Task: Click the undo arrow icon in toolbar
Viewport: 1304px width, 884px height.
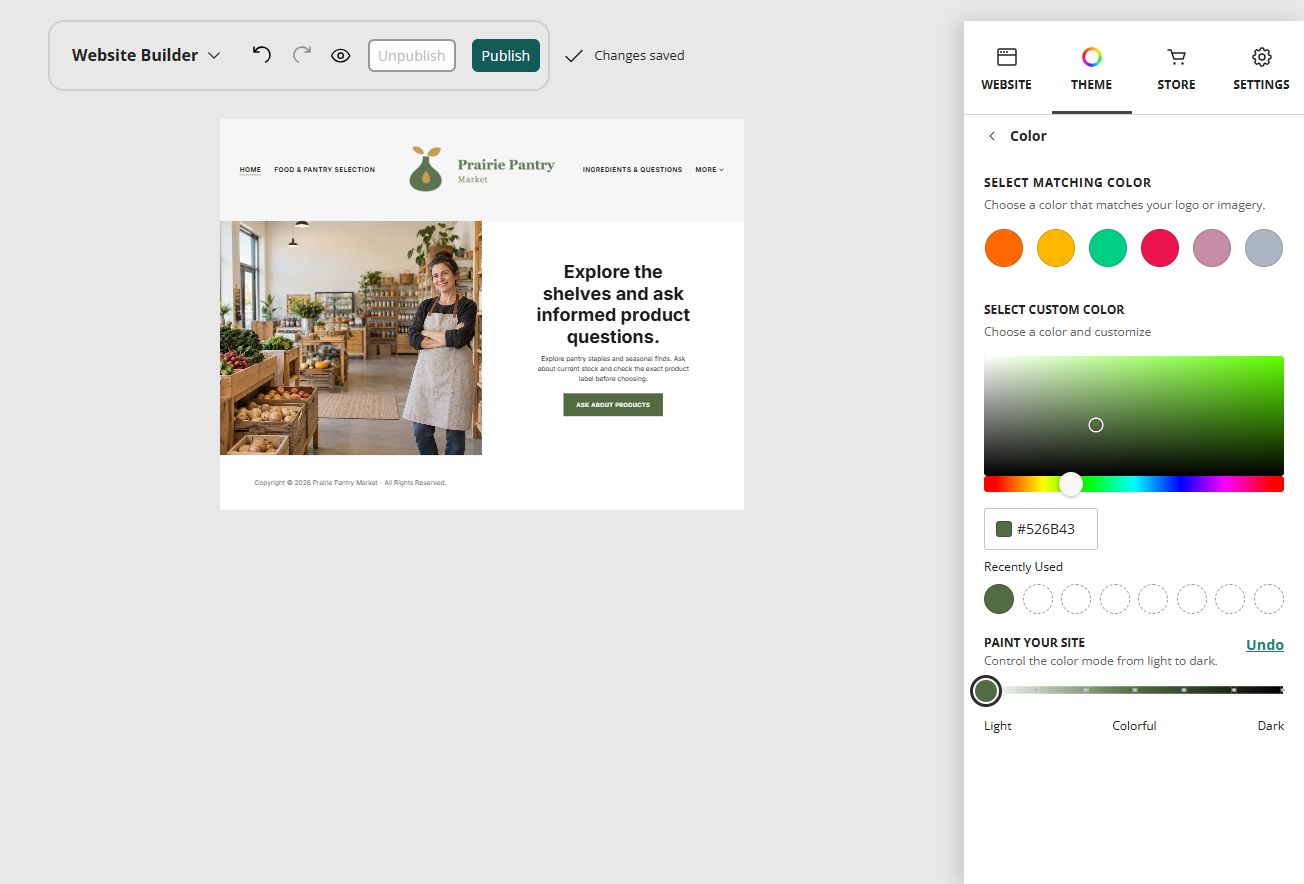Action: point(261,54)
